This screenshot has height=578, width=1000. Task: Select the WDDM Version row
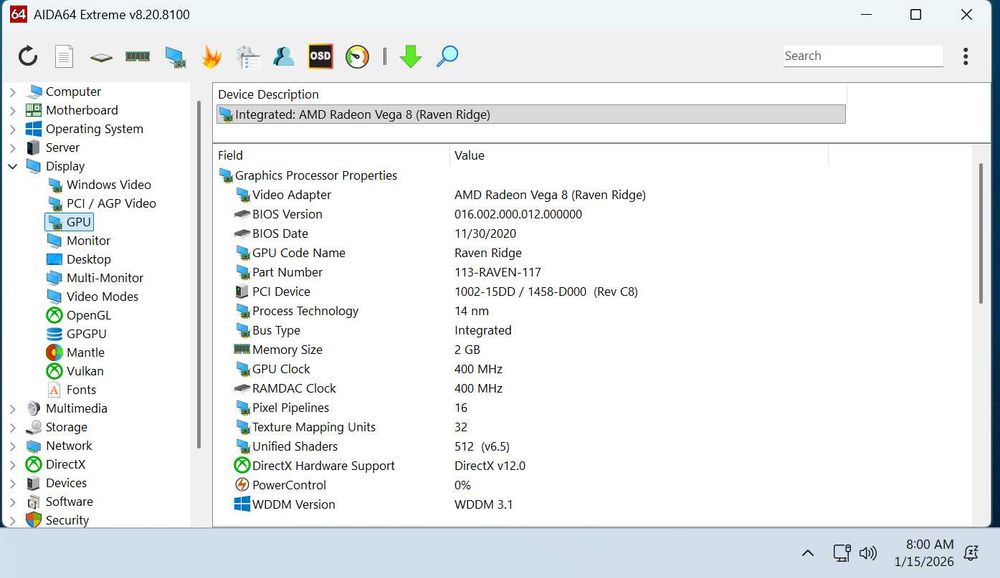click(x=374, y=504)
